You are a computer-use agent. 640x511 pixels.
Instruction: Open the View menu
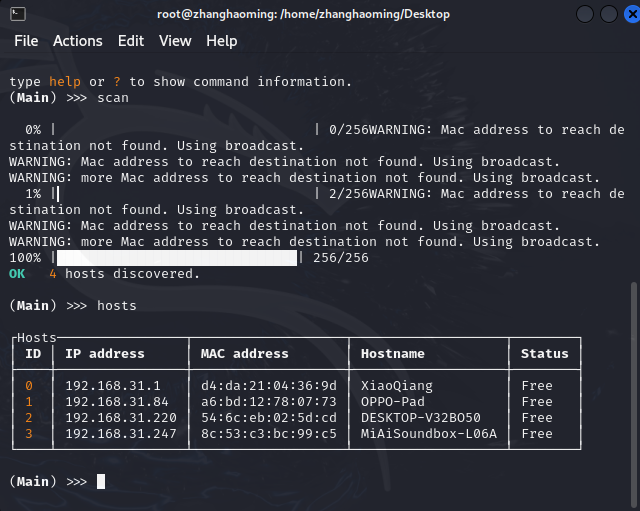[x=175, y=41]
